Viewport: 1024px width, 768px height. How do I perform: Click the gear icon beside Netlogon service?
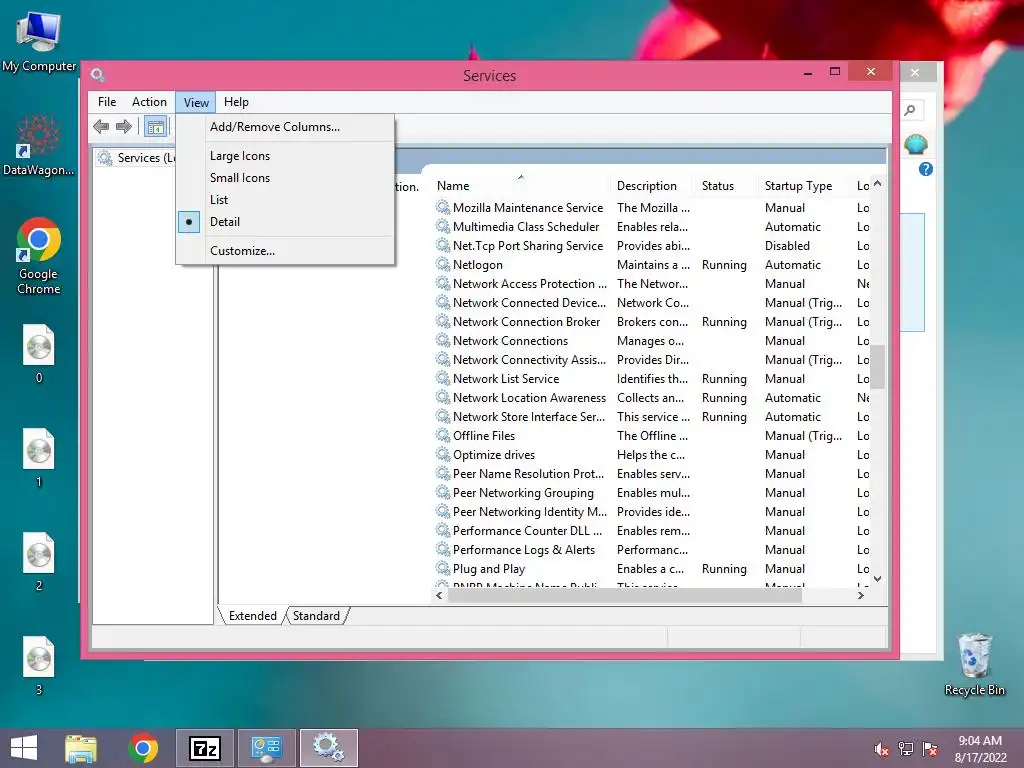pos(443,264)
